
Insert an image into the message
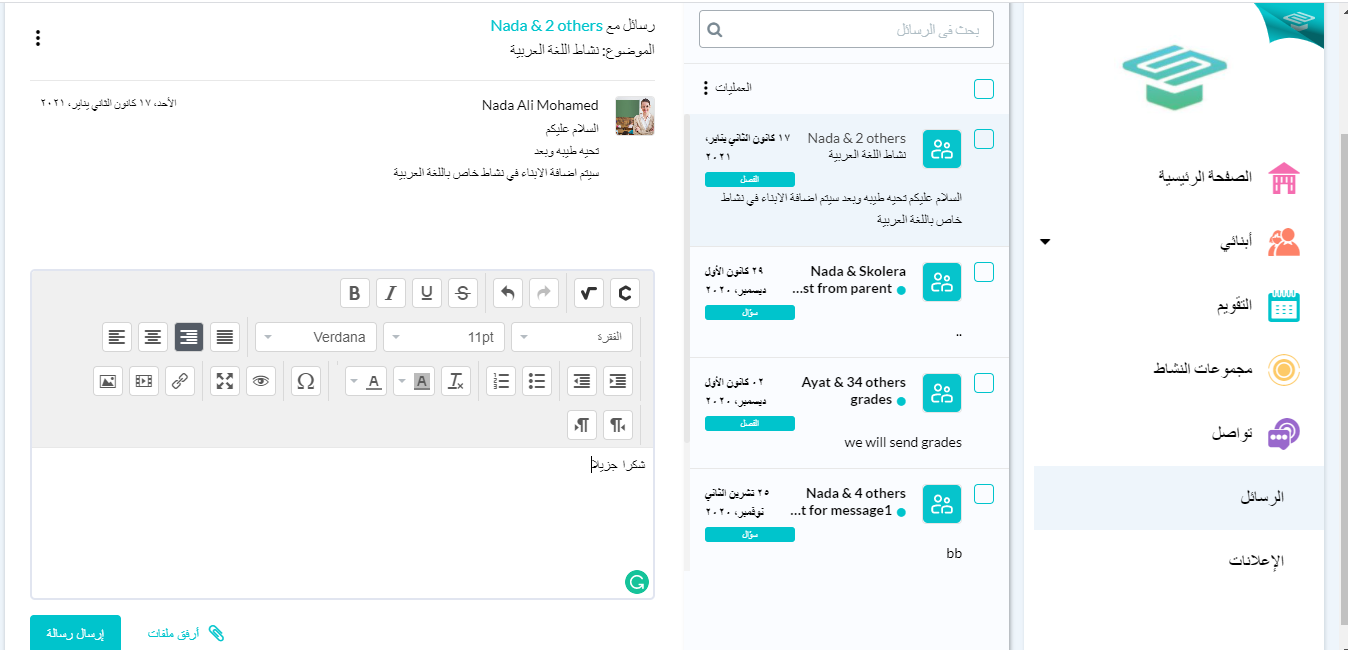pos(108,381)
